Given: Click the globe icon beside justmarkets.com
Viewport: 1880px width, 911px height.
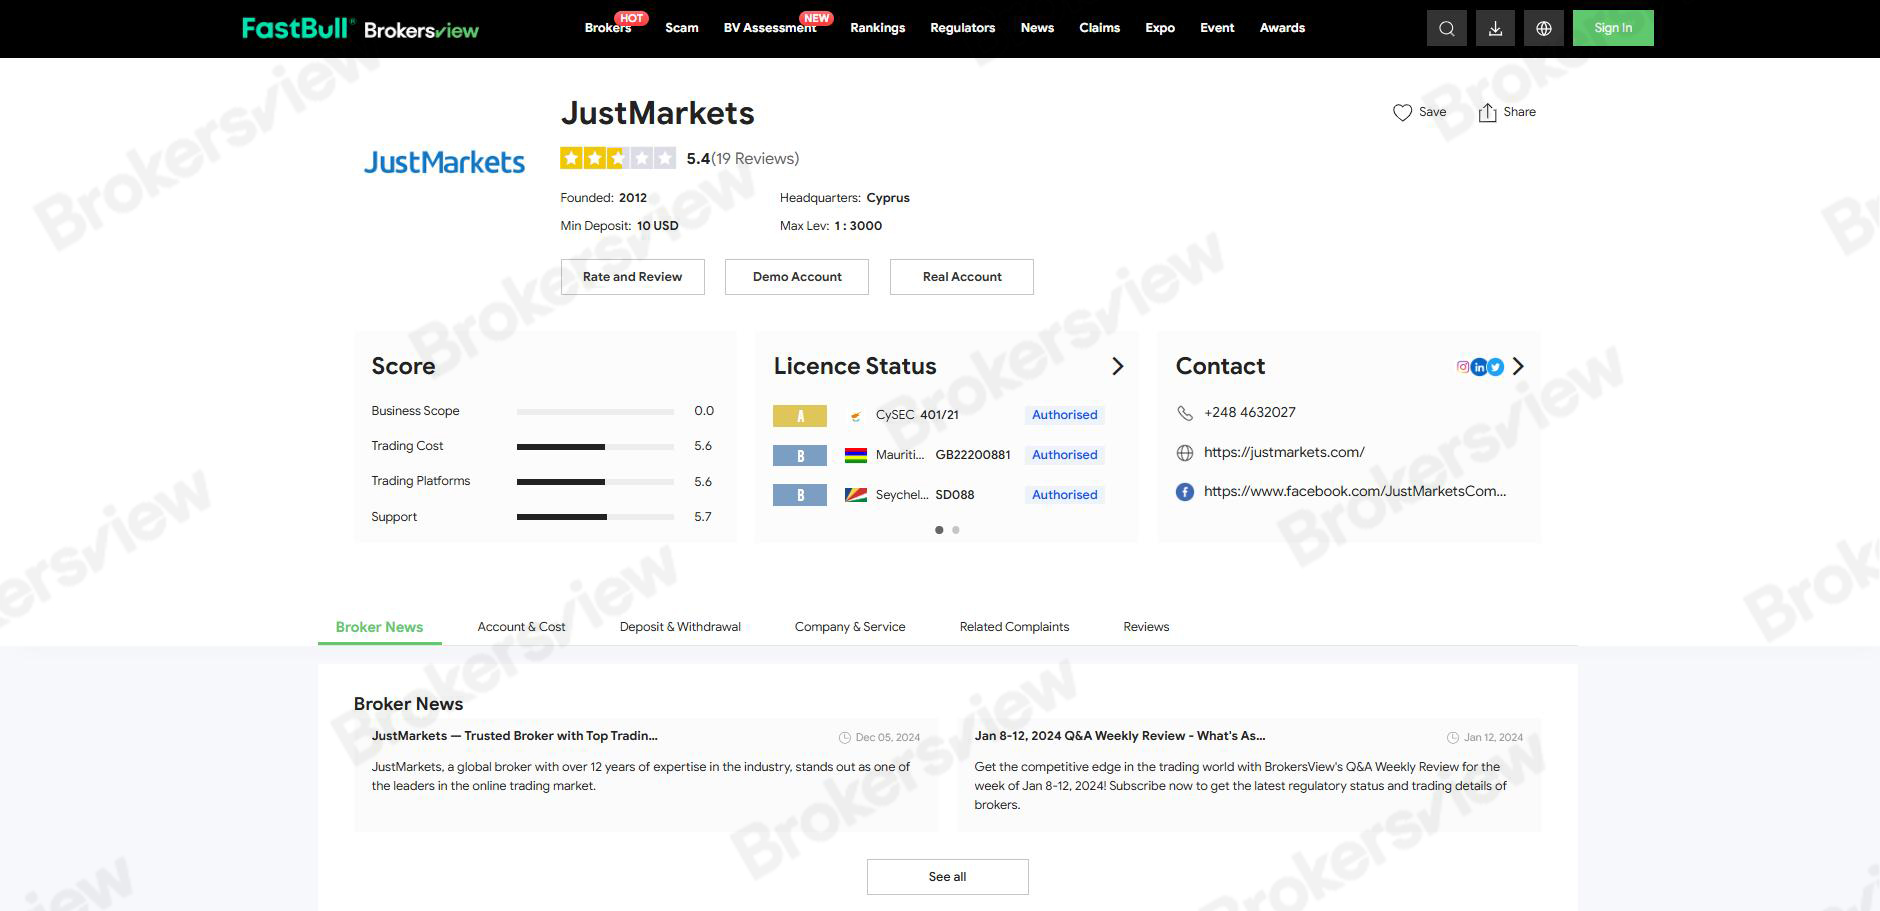Looking at the screenshot, I should click(1185, 453).
